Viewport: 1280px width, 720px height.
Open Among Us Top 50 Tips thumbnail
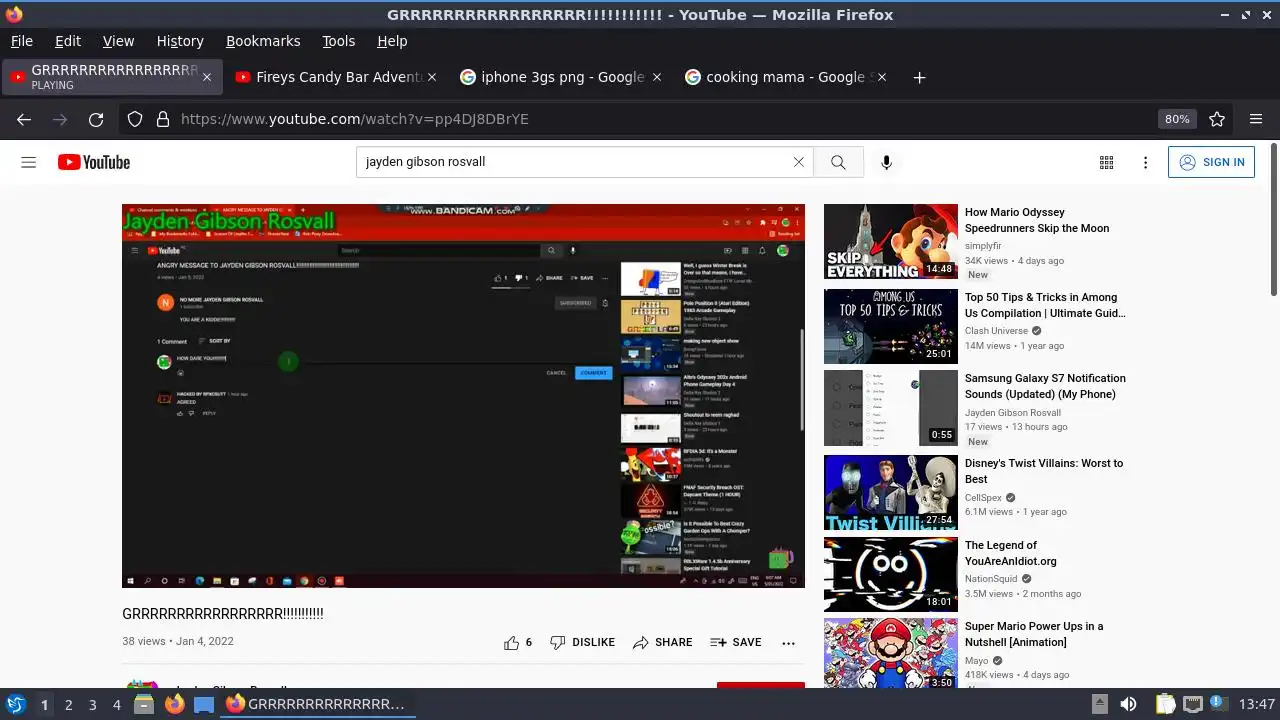891,327
